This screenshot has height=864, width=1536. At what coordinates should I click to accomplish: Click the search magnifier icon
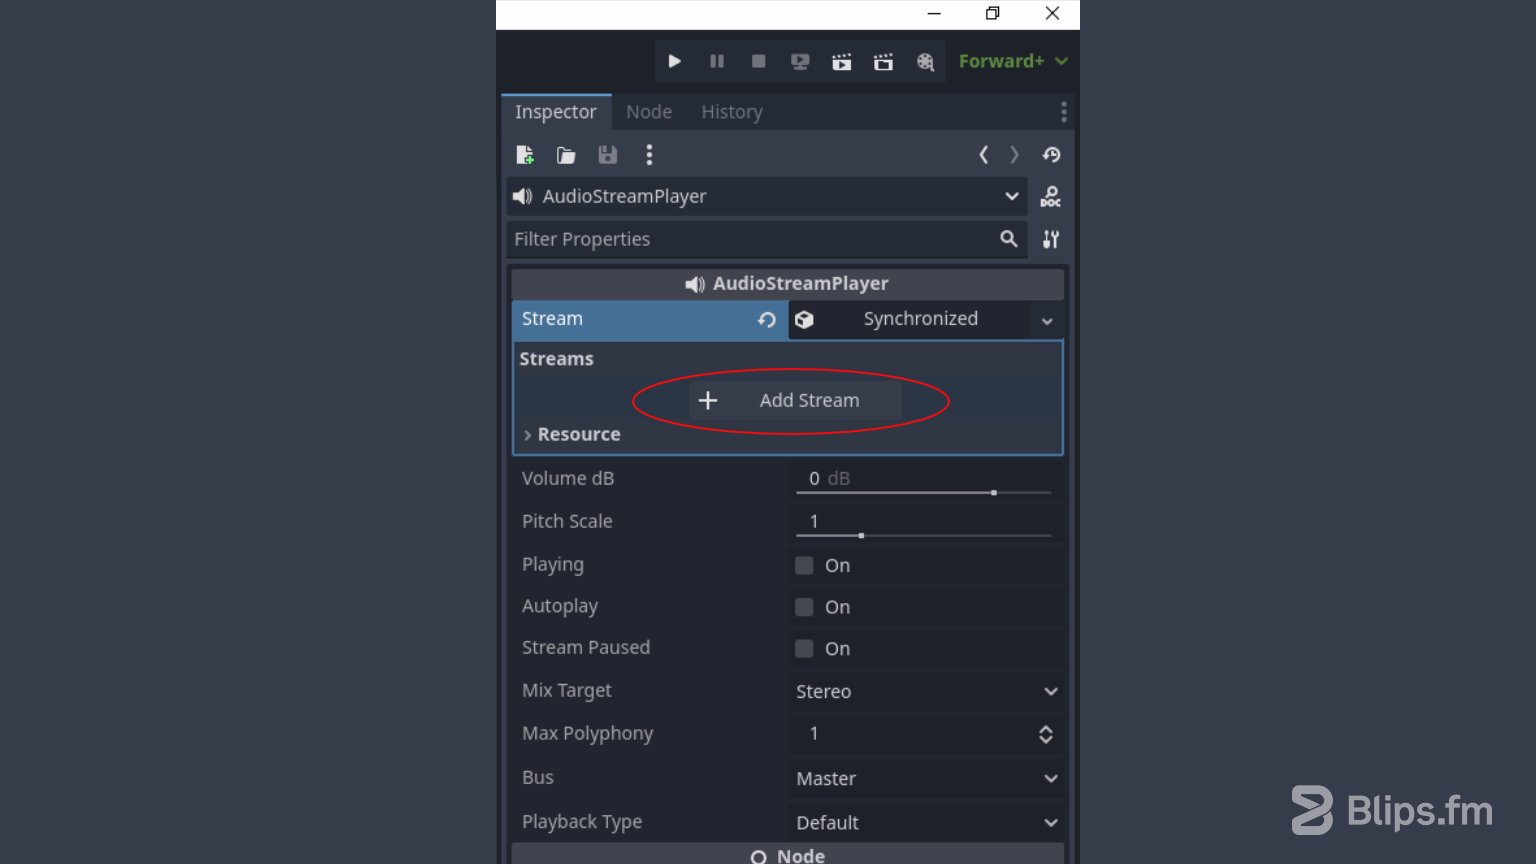click(1009, 239)
